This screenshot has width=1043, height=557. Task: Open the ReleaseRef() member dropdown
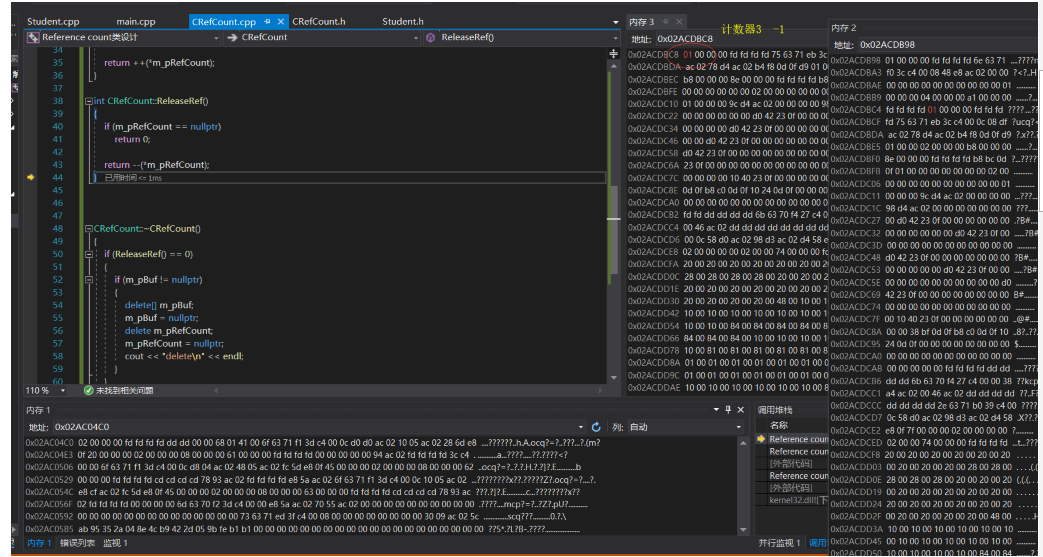pyautogui.click(x=614, y=38)
